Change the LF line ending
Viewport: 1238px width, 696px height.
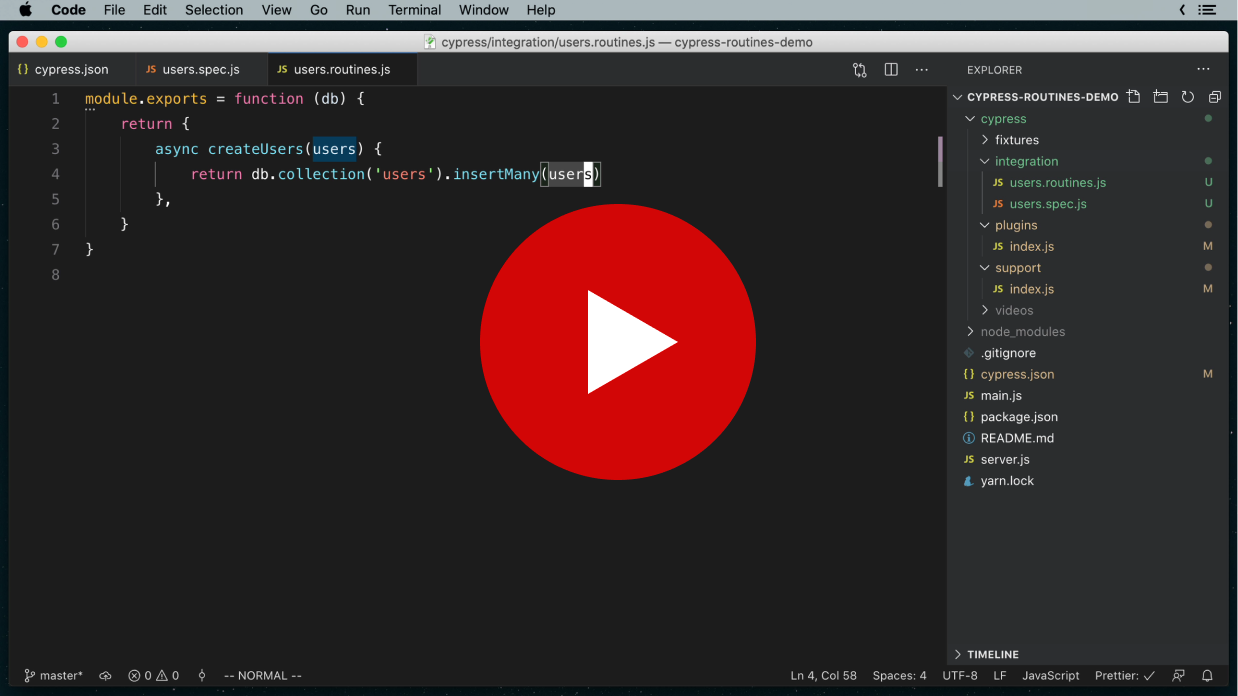coord(1000,676)
